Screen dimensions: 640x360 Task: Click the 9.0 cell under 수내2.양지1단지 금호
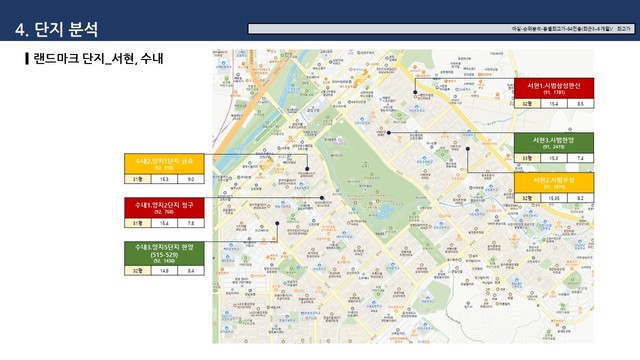191,179
